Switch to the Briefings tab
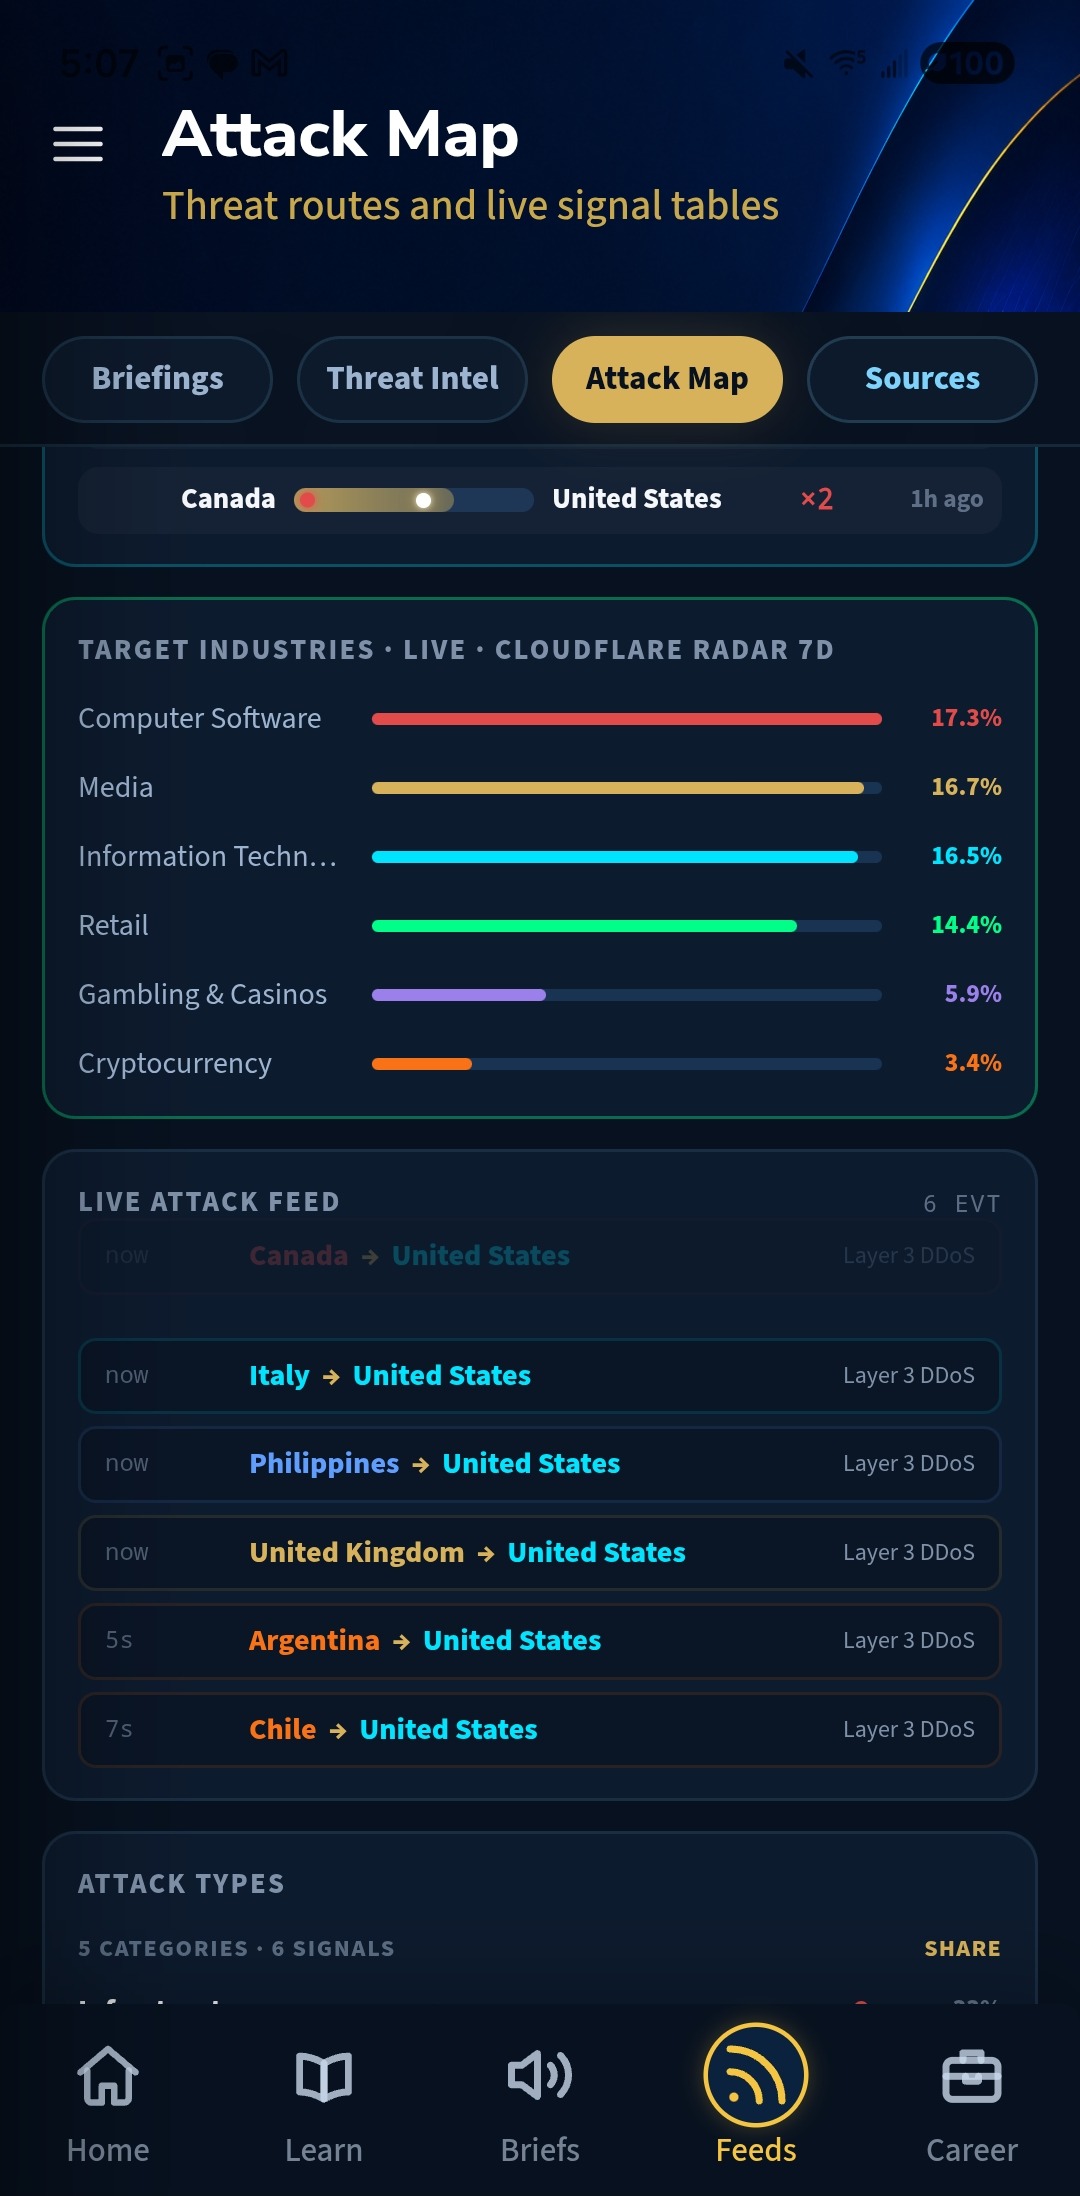The height and width of the screenshot is (2196, 1080). click(157, 379)
